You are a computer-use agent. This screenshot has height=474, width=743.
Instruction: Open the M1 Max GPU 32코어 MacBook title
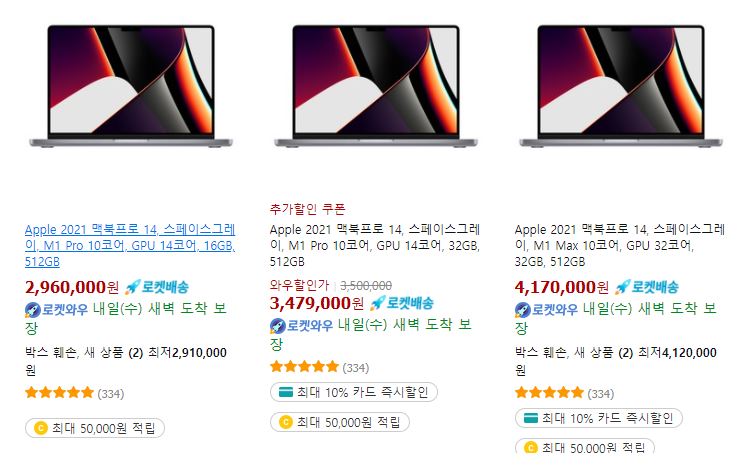coord(620,246)
